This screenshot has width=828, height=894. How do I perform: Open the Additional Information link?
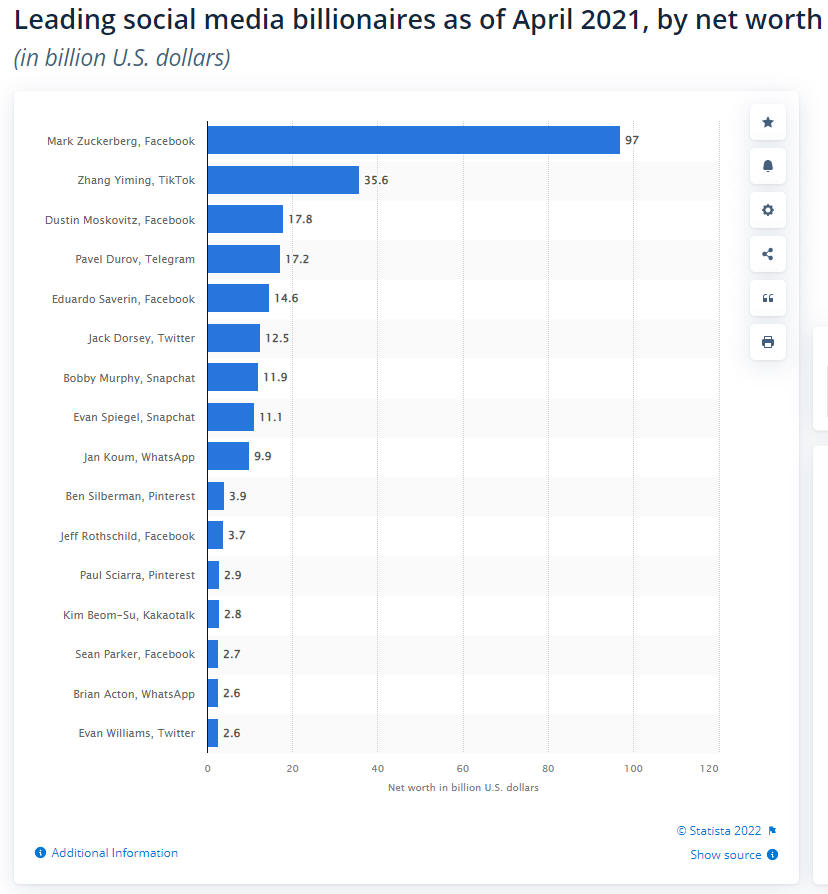coord(115,852)
